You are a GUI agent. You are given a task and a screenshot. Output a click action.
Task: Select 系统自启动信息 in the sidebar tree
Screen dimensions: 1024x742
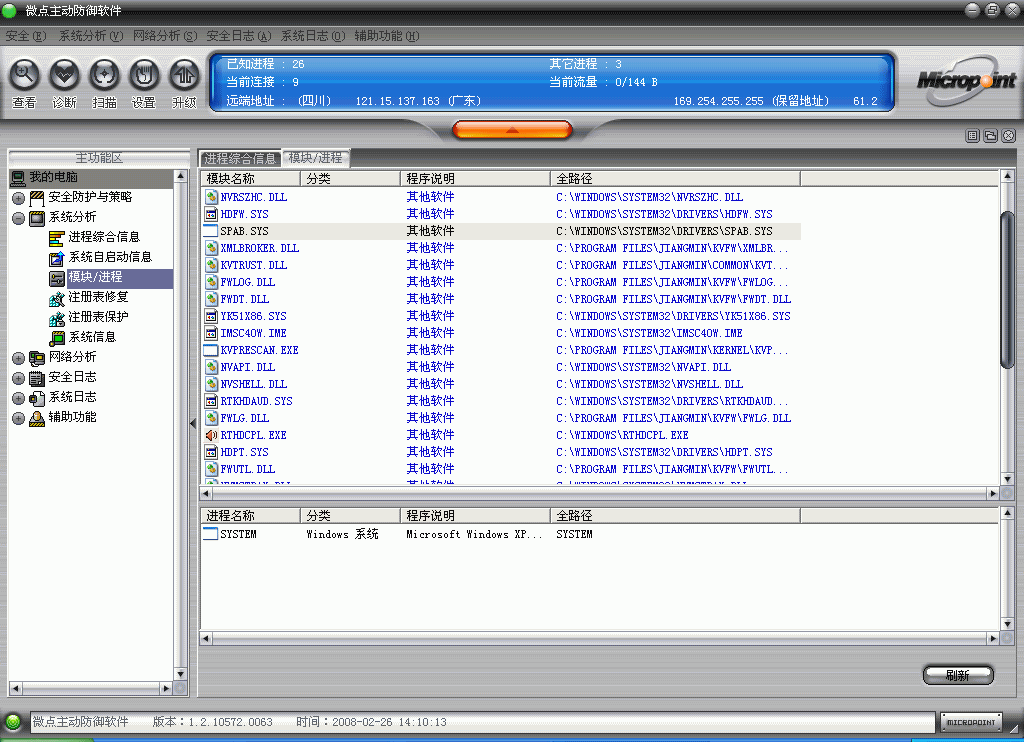(x=110, y=257)
